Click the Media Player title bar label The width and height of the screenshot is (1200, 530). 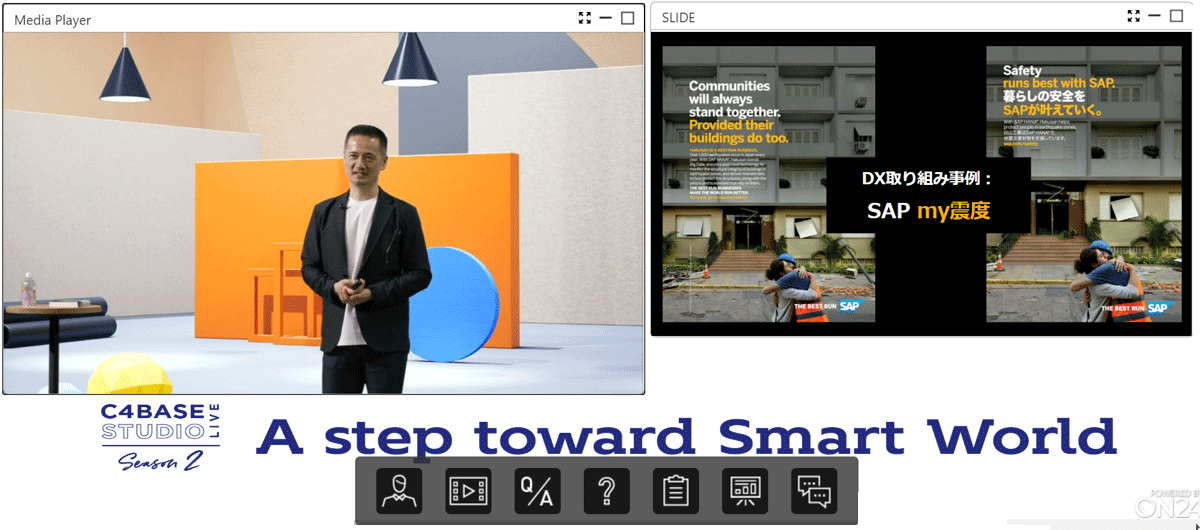51,20
